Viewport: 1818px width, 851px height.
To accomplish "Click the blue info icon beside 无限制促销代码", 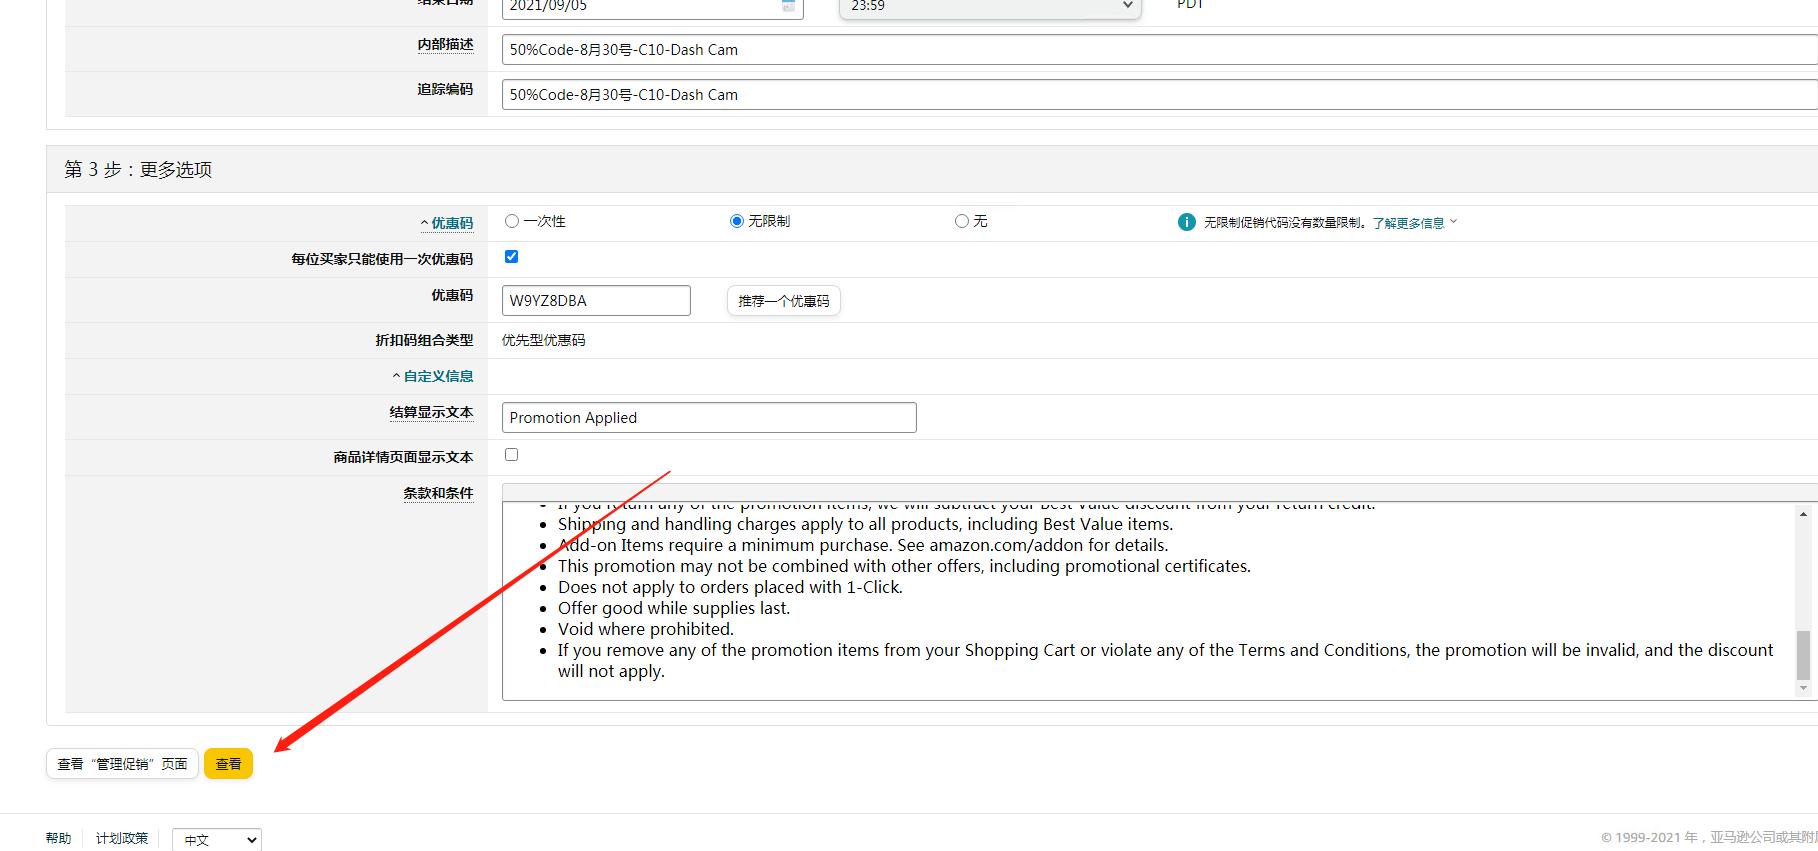I will point(1186,222).
